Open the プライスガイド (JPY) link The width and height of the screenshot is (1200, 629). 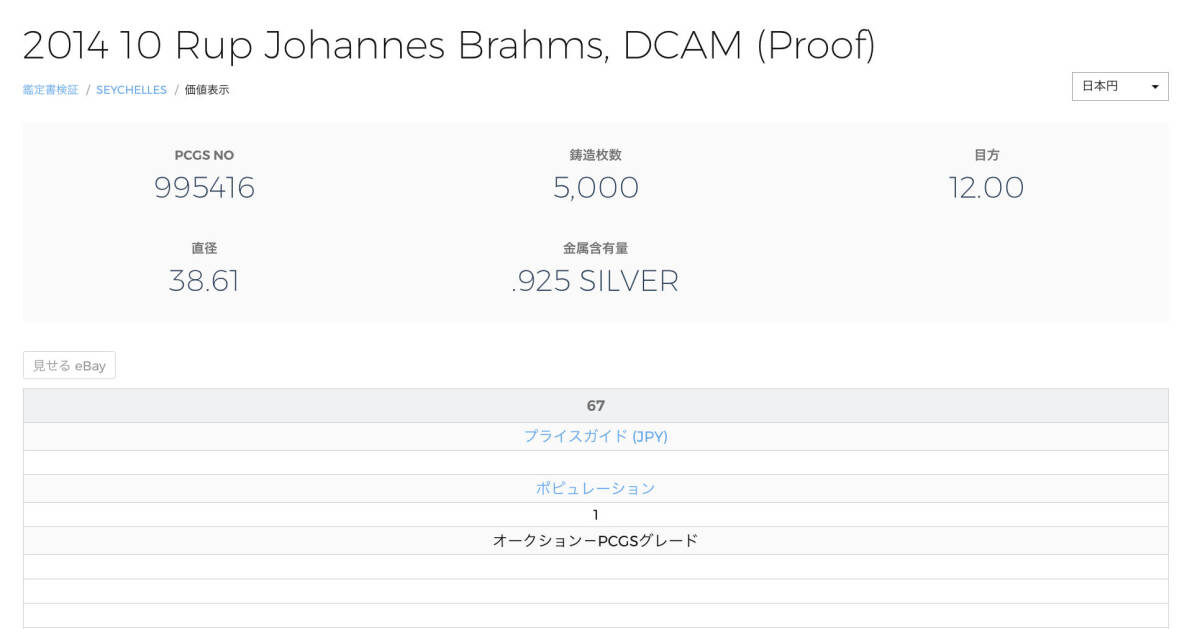595,437
